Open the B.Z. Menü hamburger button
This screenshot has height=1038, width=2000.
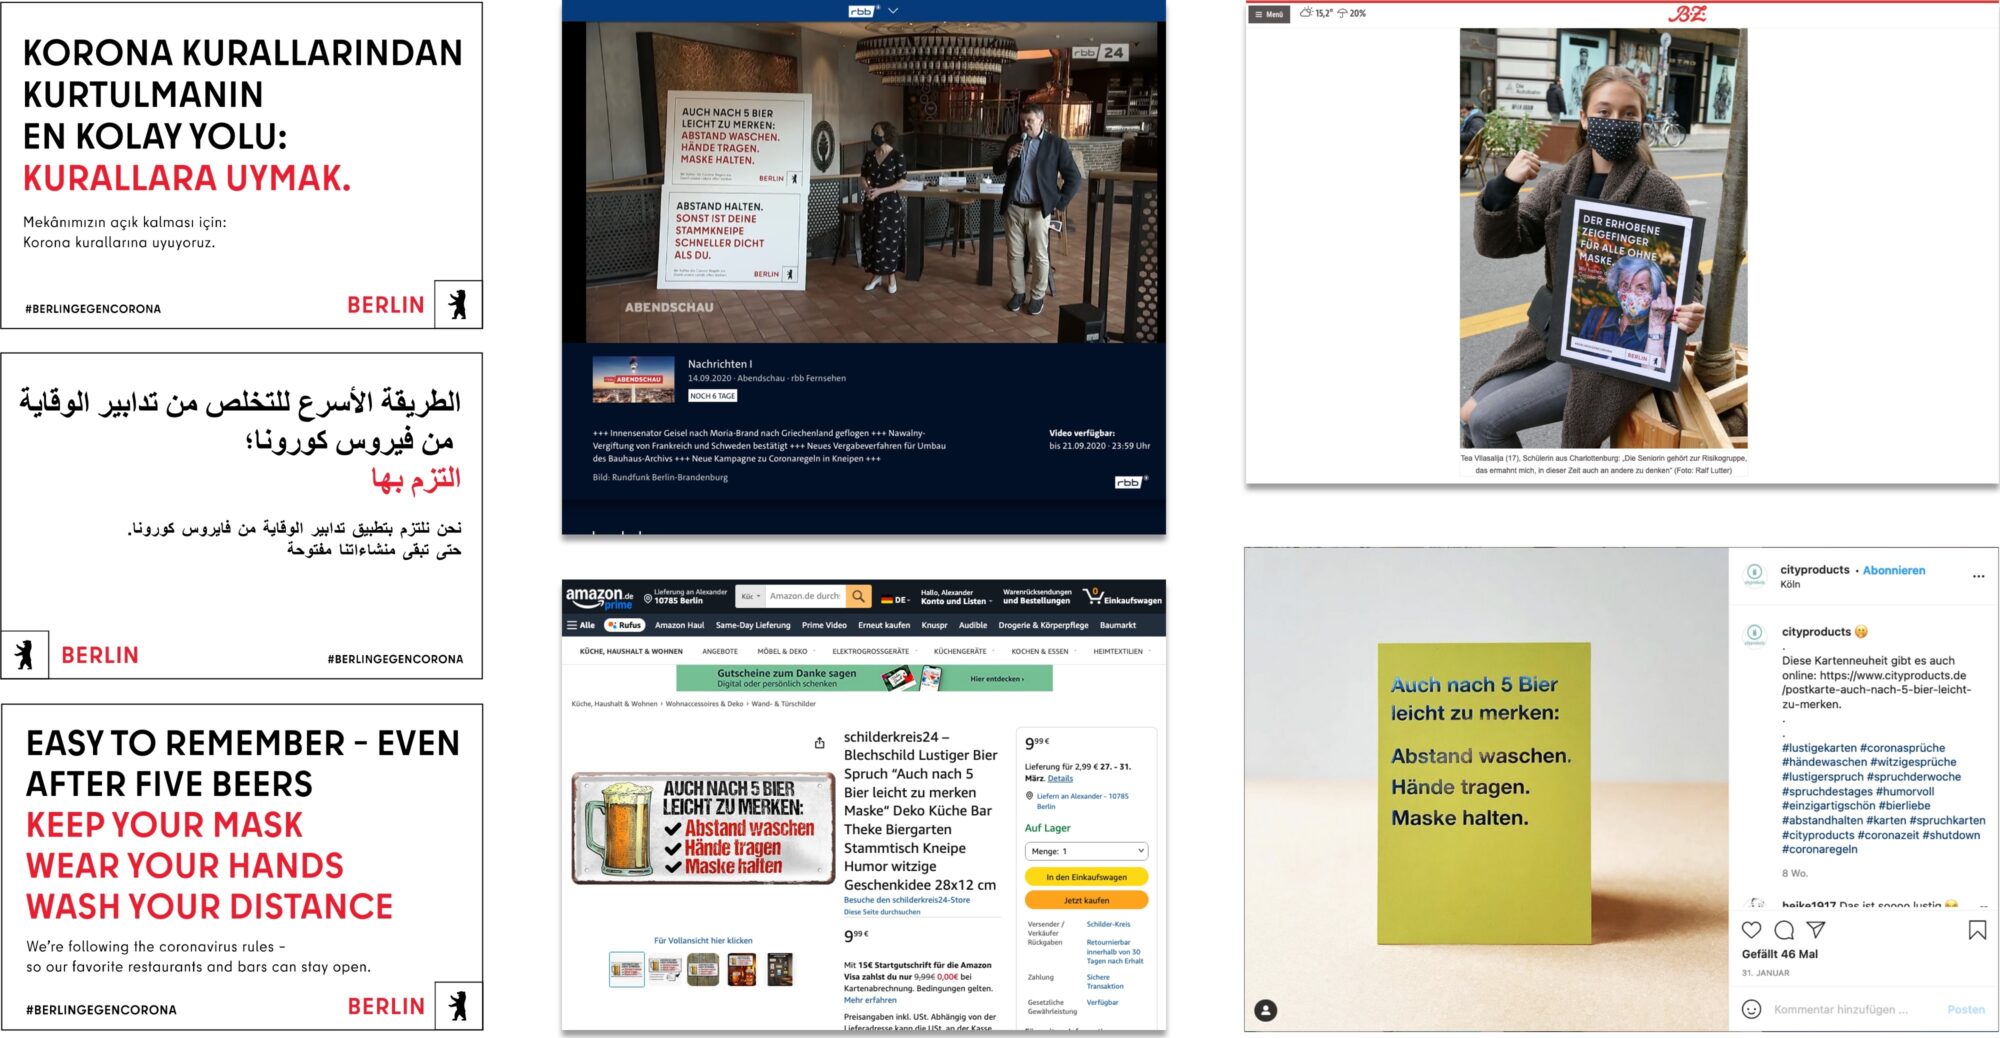tap(1269, 14)
